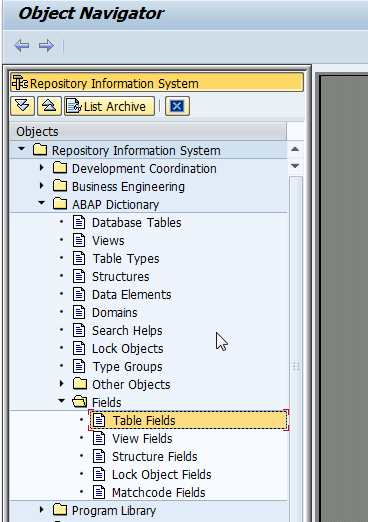This screenshot has height=522, width=368.
Task: Select the Matchcode Fields tree entry
Action: click(x=159, y=492)
